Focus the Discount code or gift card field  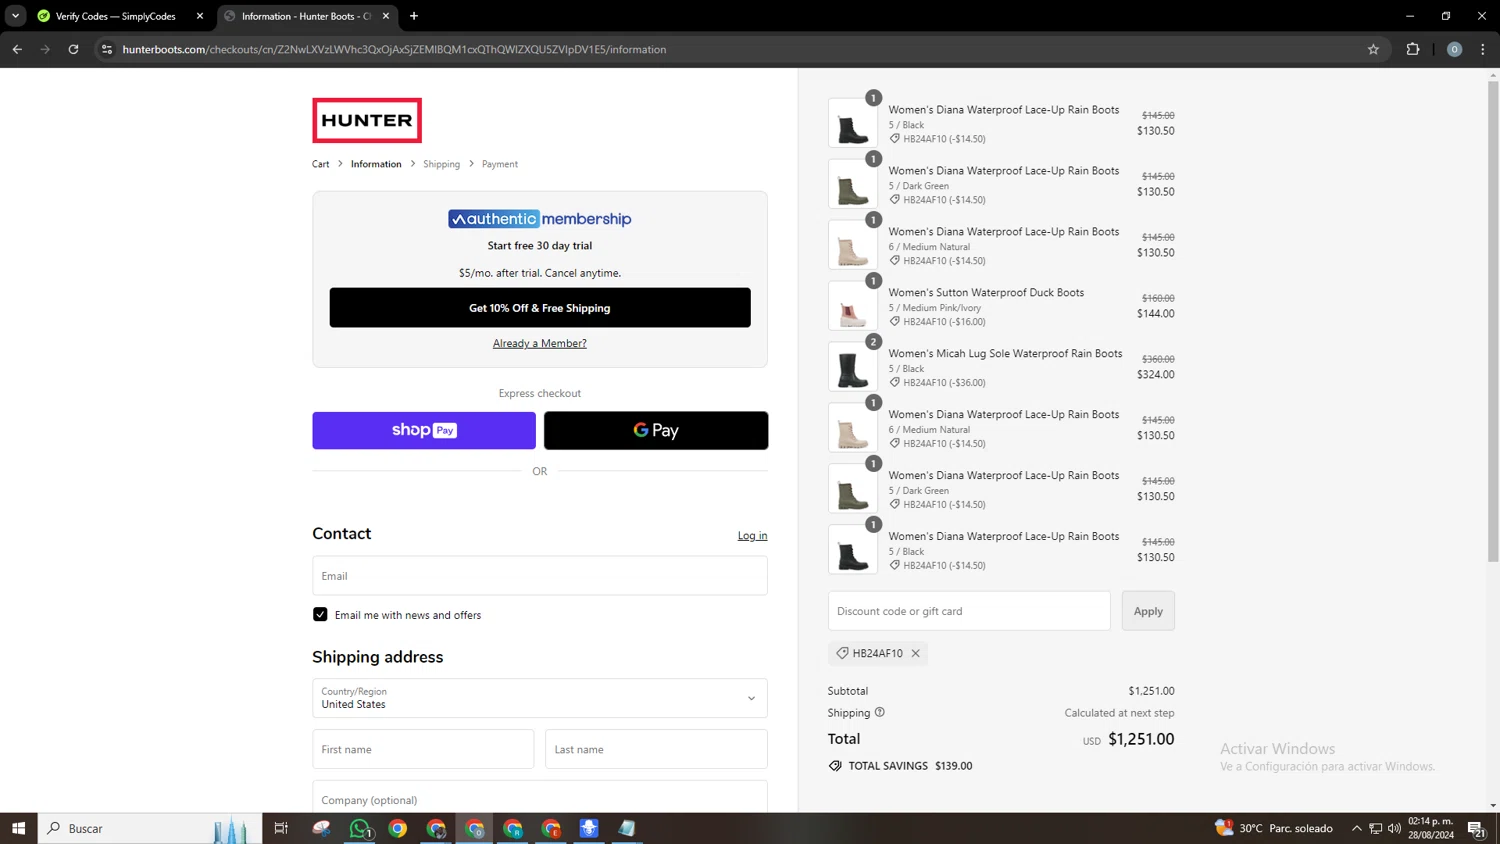969,611
